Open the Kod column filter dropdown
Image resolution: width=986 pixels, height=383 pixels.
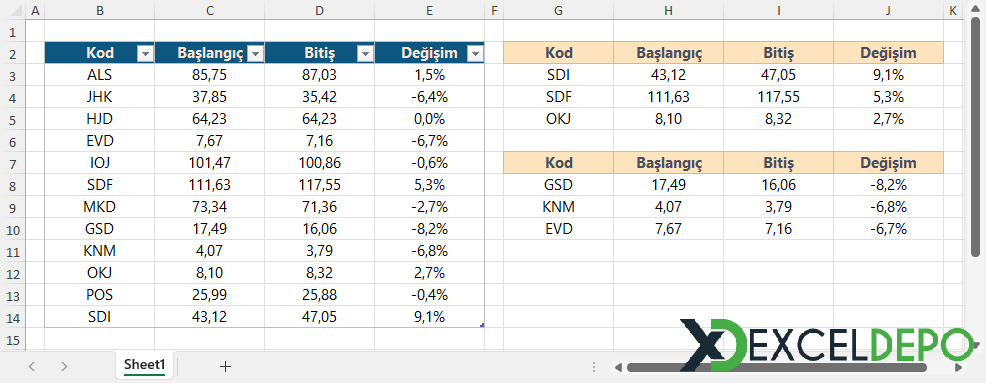pos(145,55)
